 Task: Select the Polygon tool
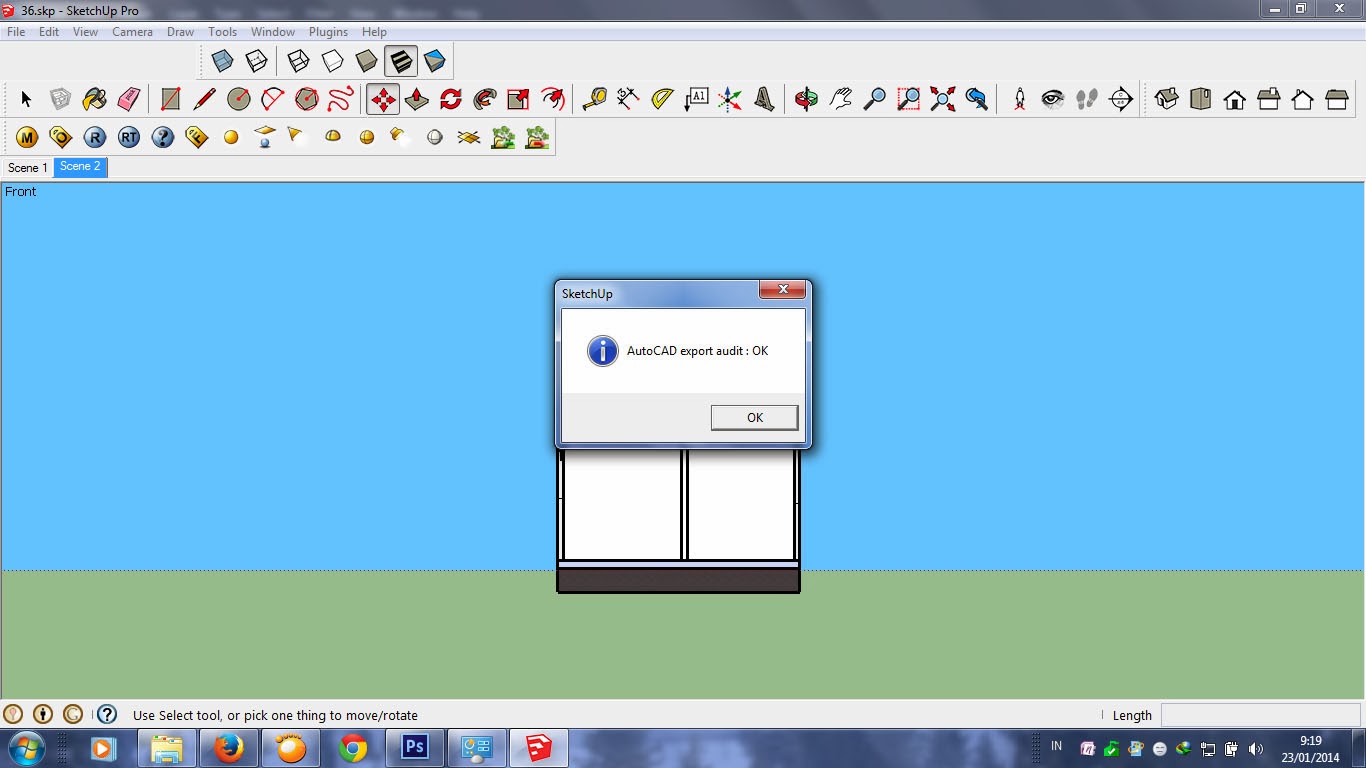pos(306,99)
